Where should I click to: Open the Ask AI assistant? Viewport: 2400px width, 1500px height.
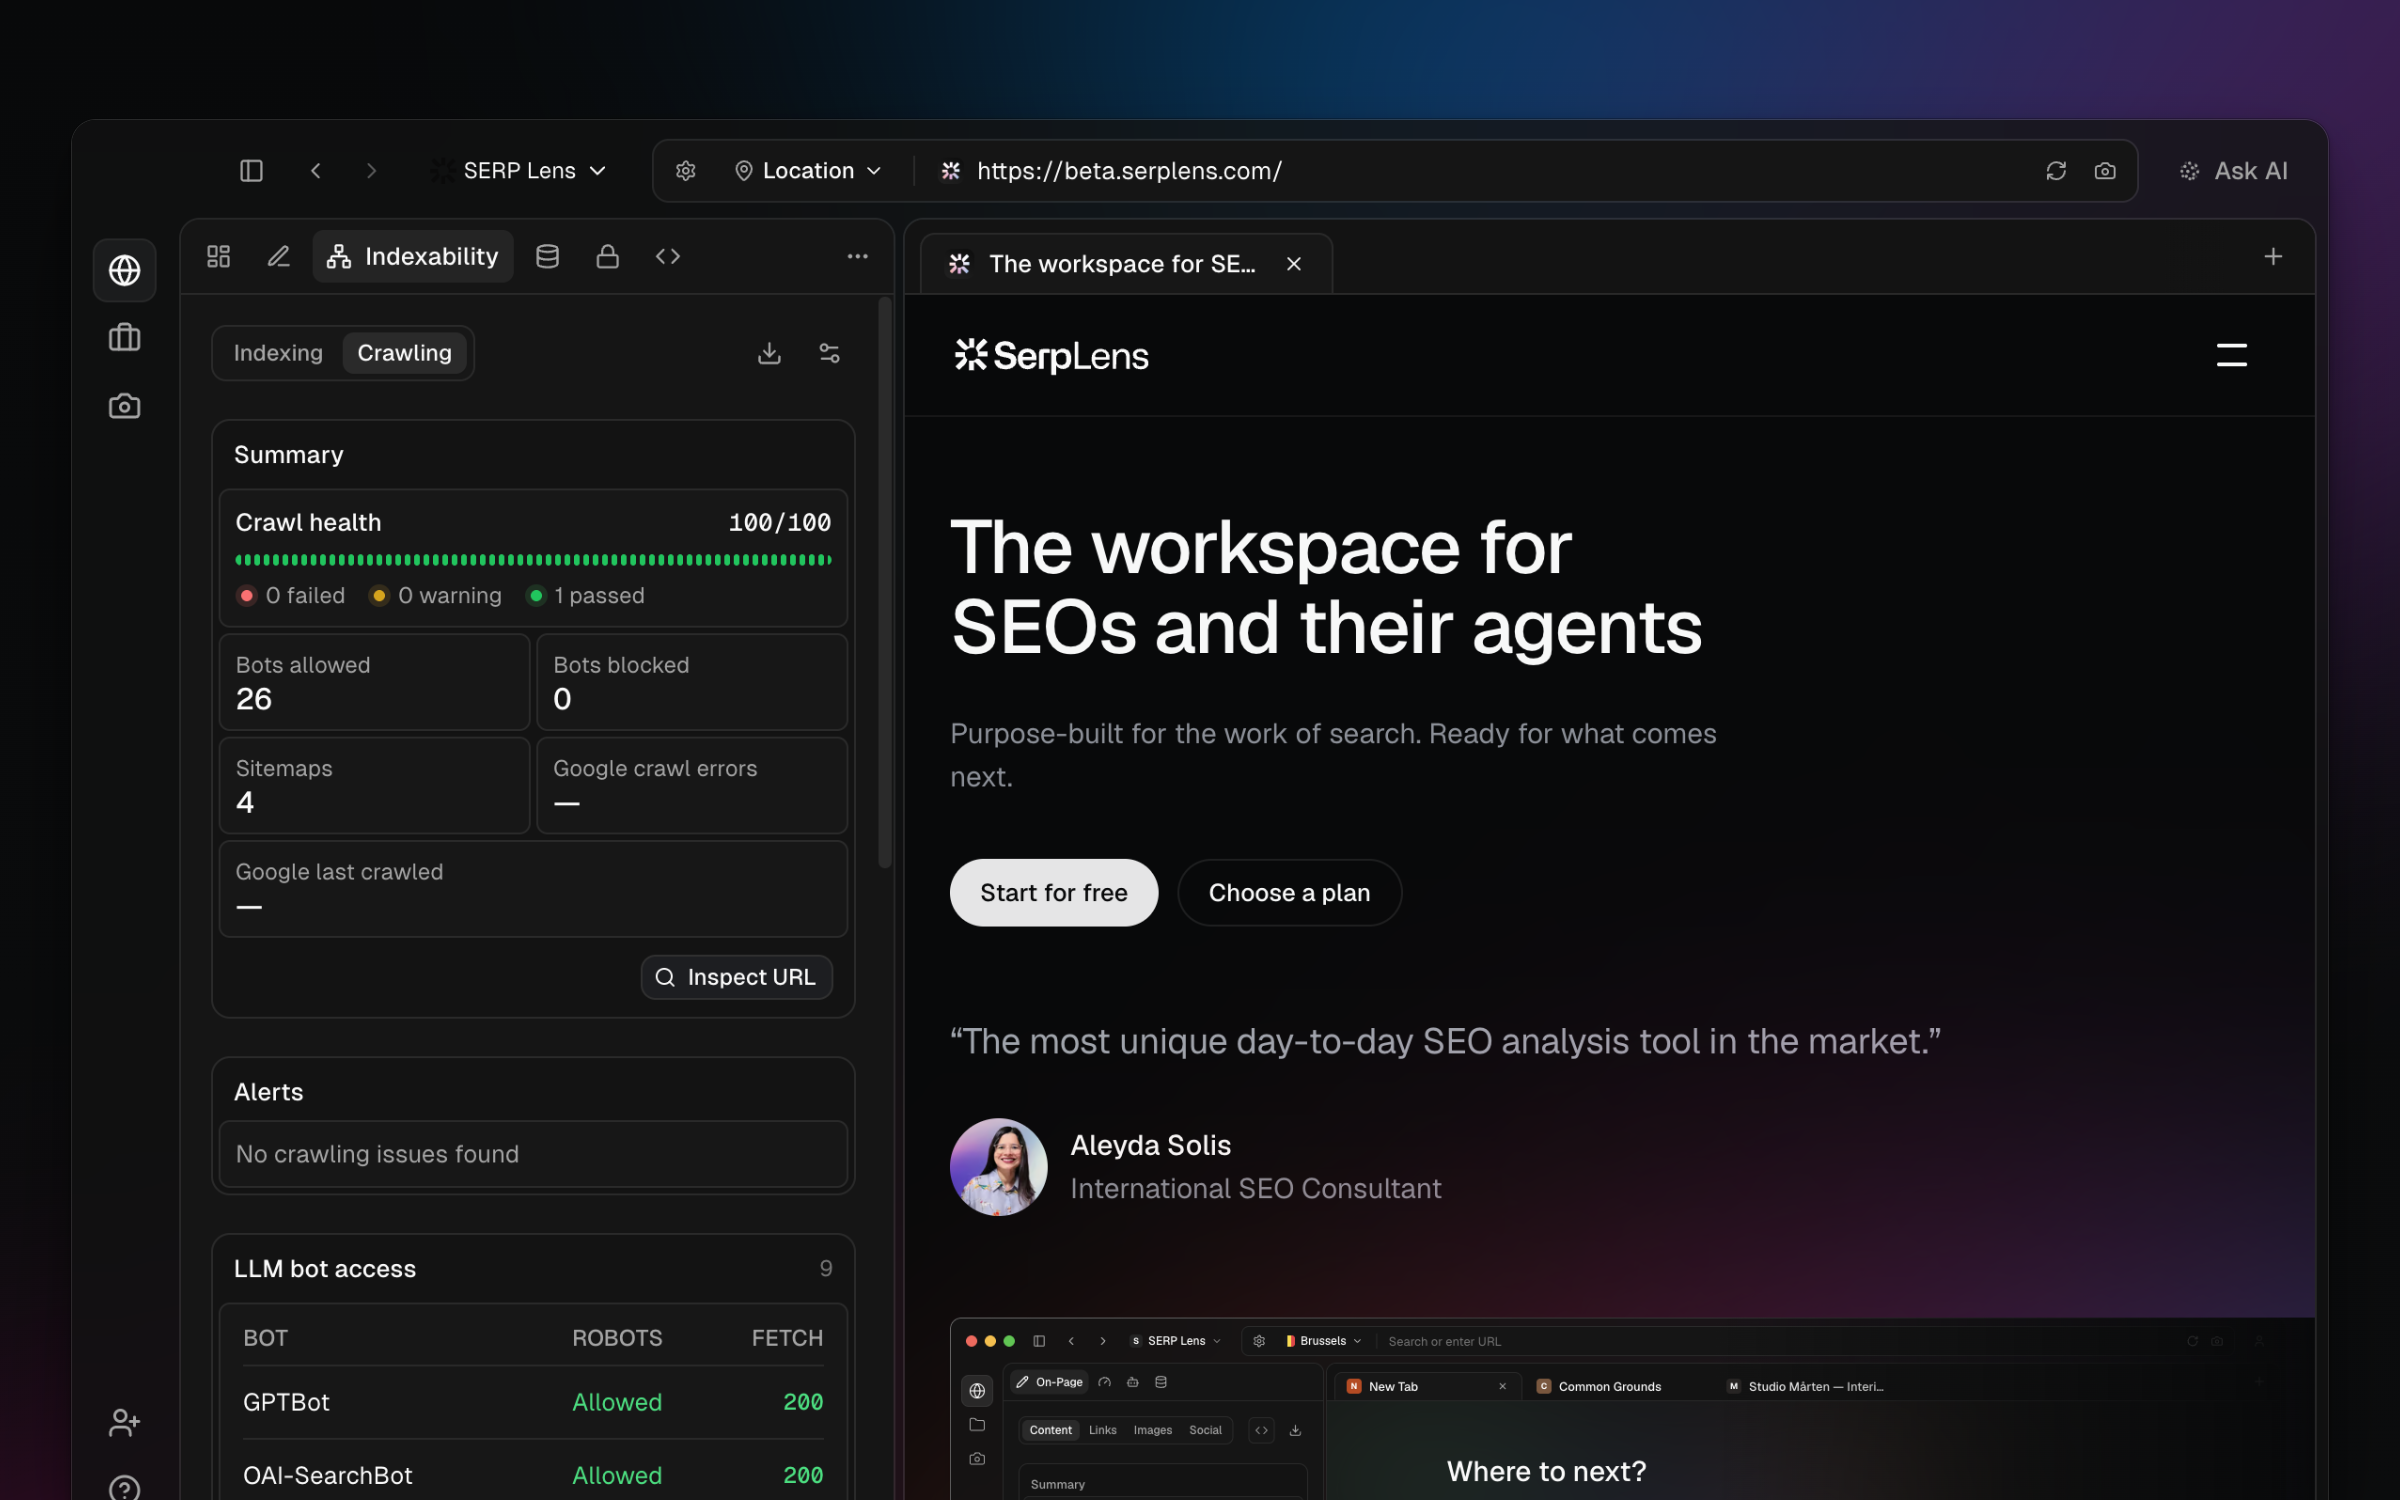(x=2234, y=171)
